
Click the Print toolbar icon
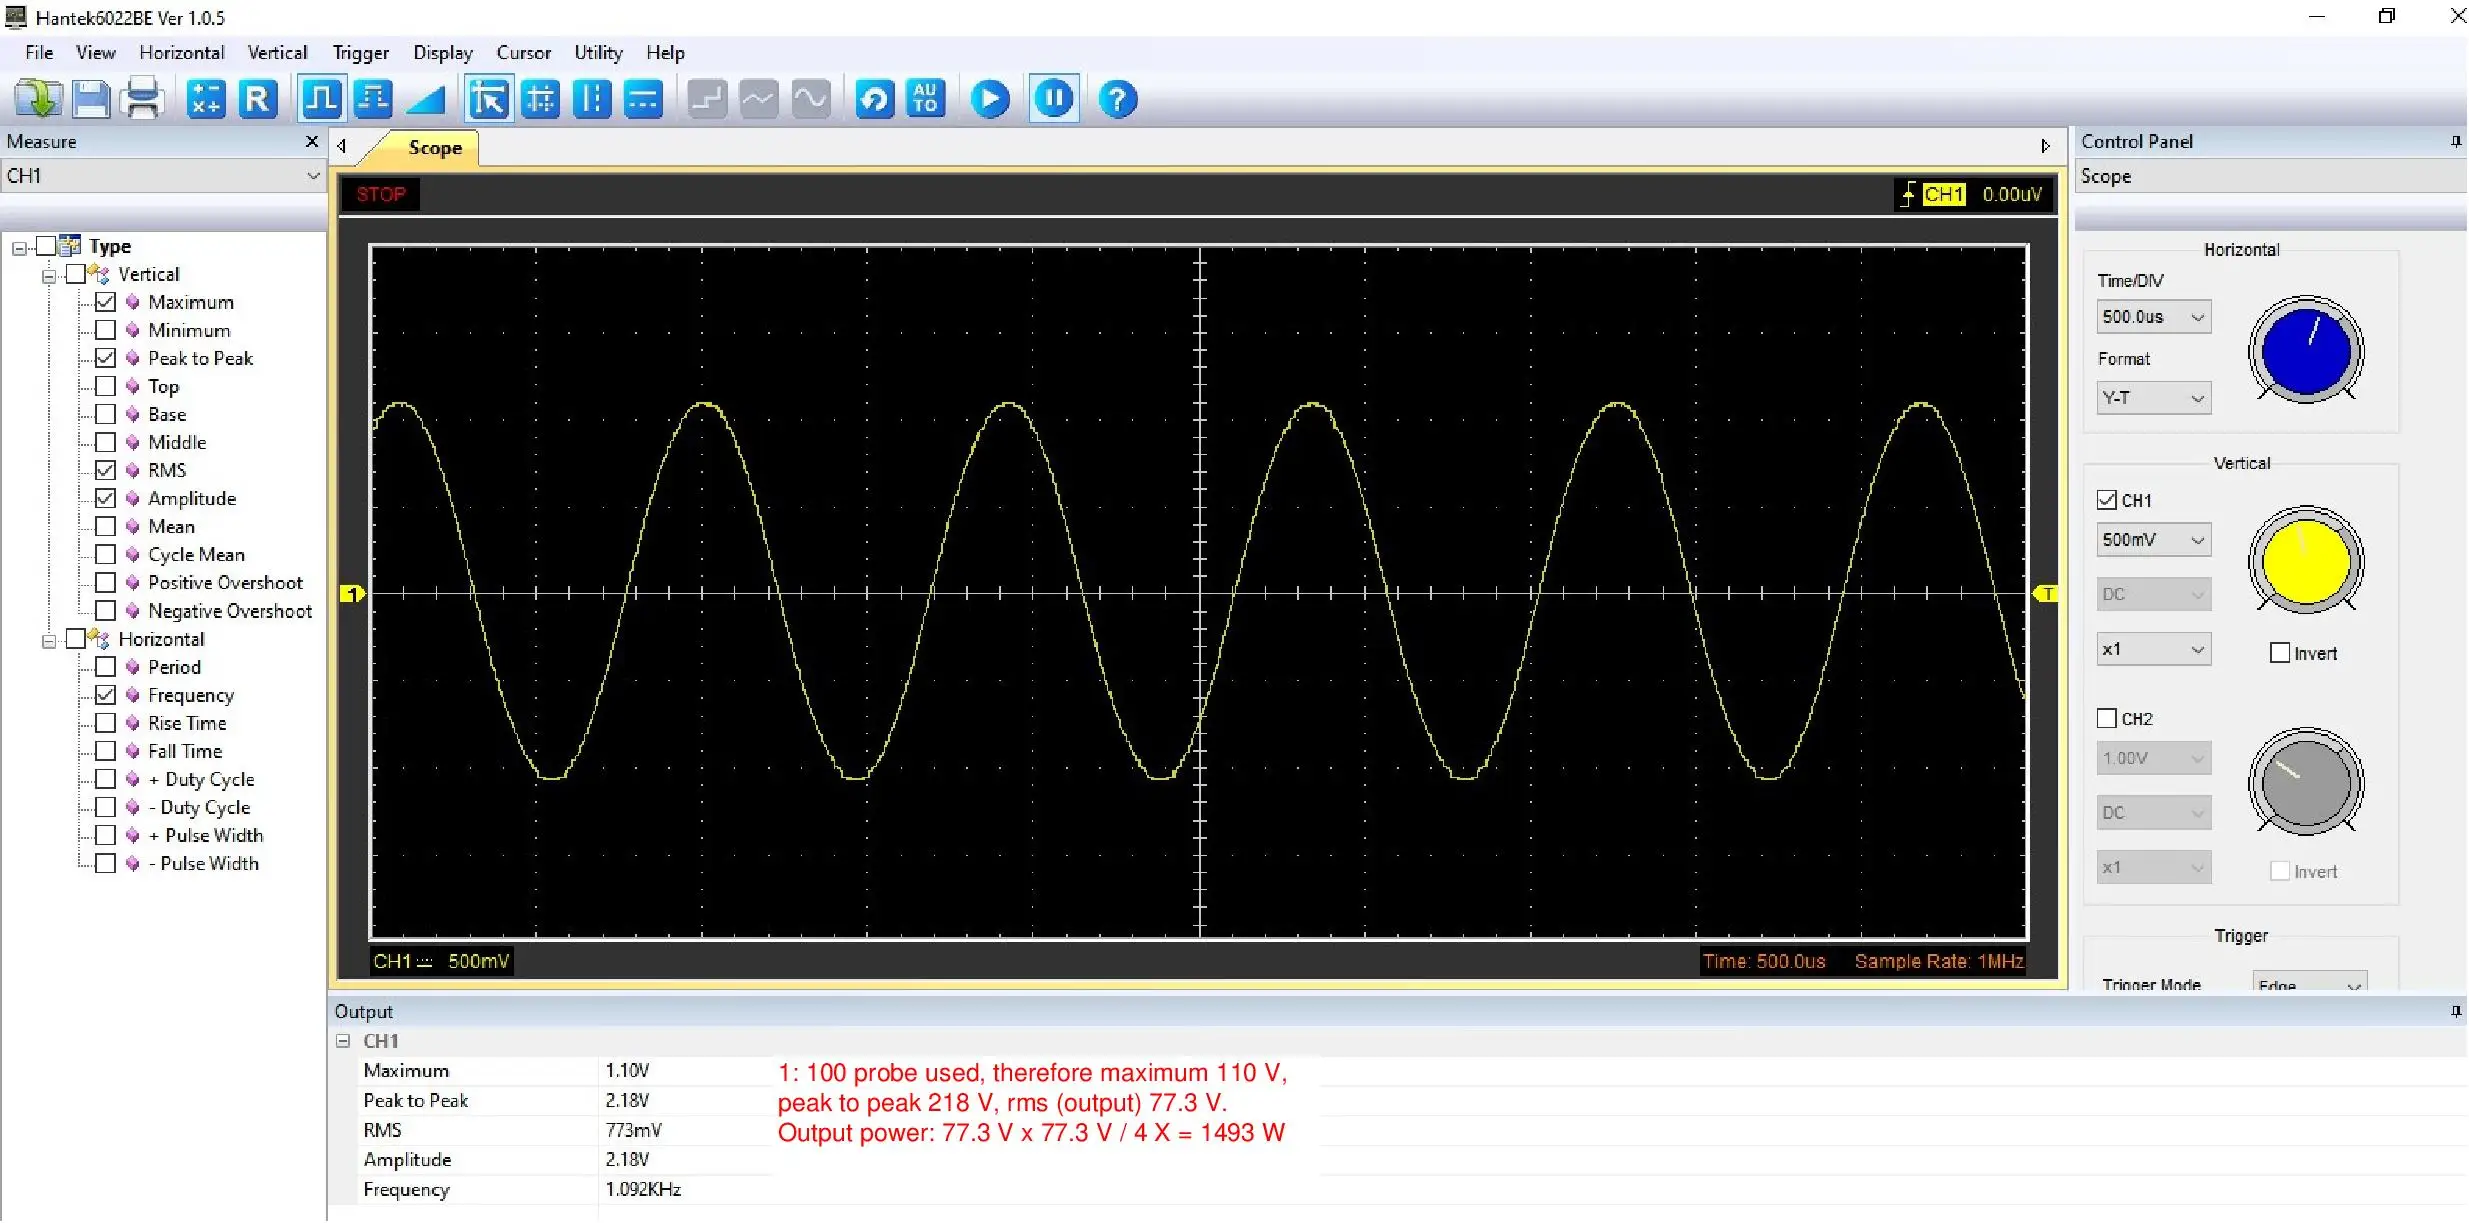tap(142, 99)
